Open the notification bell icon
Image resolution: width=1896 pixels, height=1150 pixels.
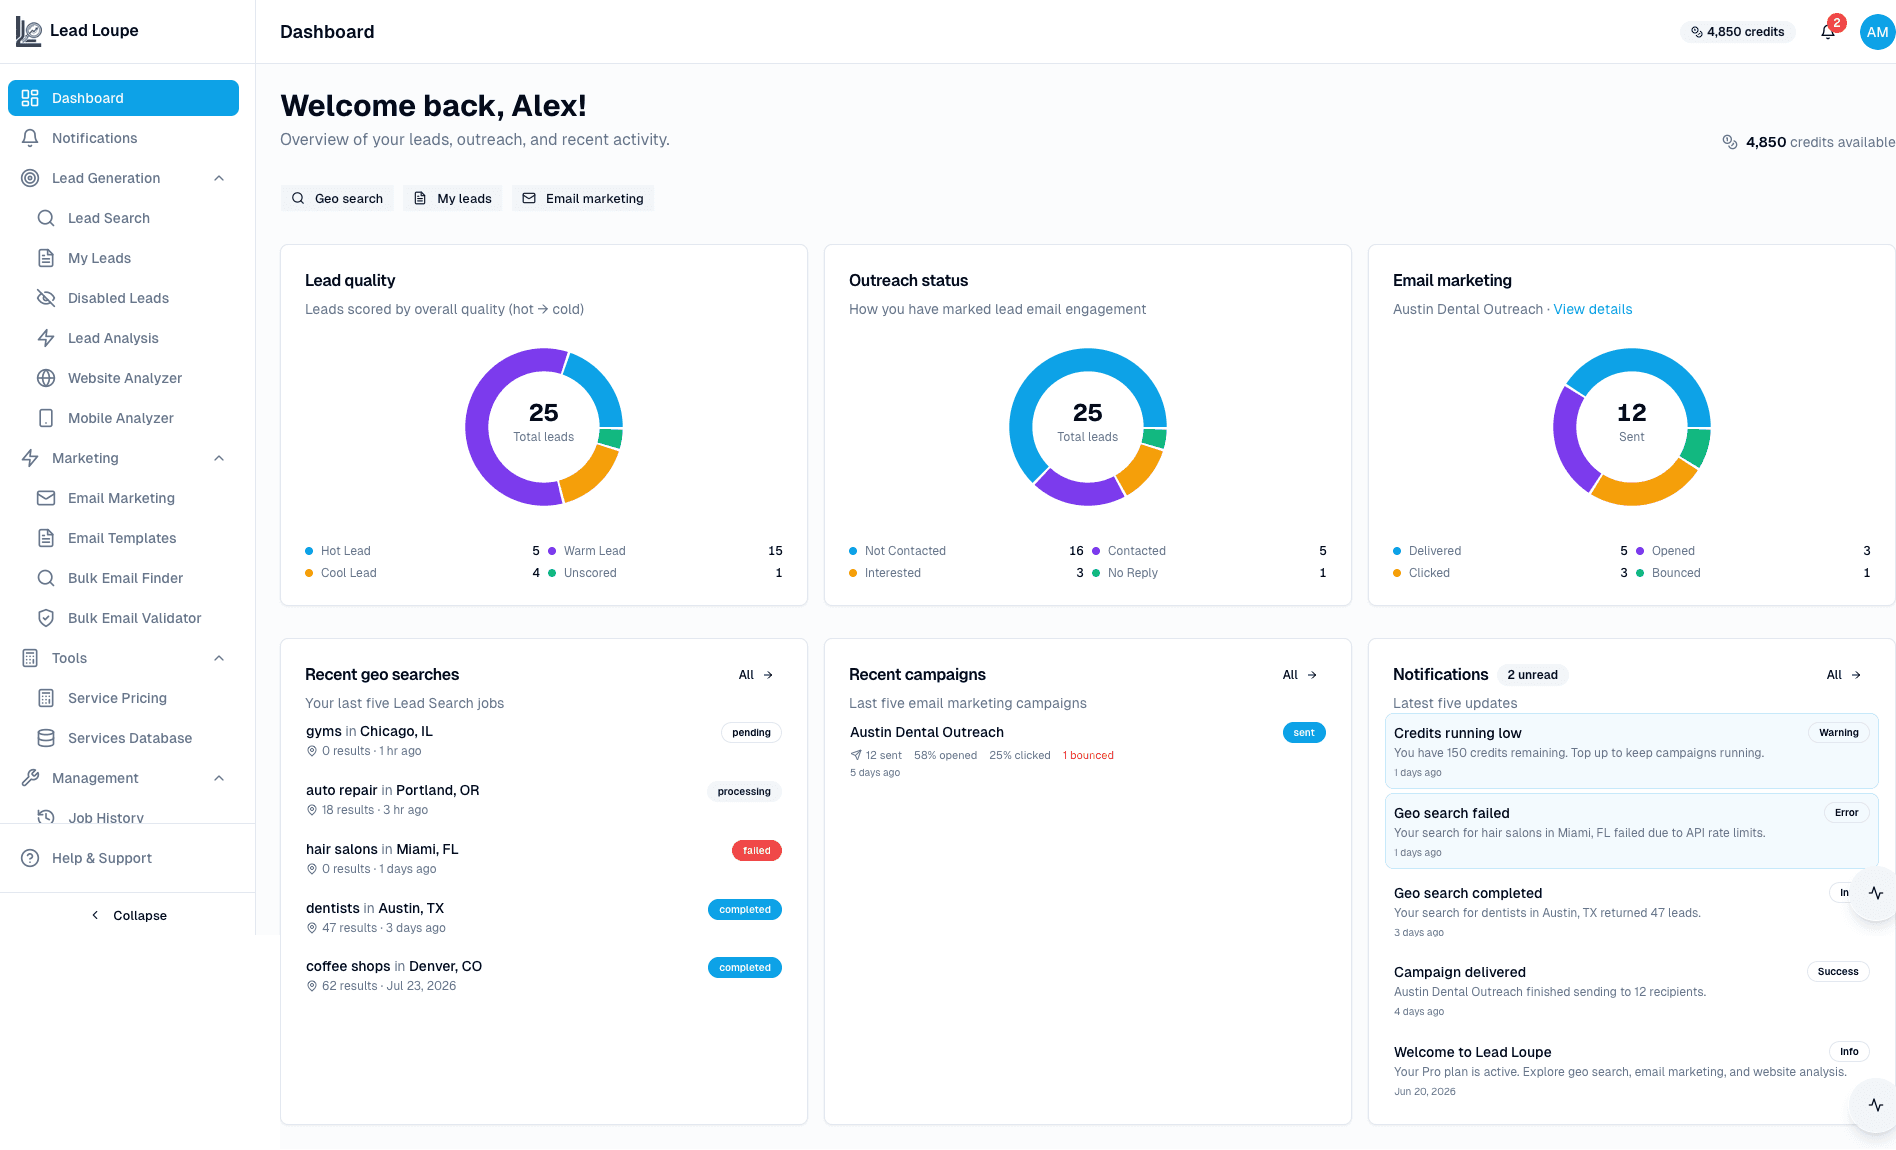coord(1828,32)
